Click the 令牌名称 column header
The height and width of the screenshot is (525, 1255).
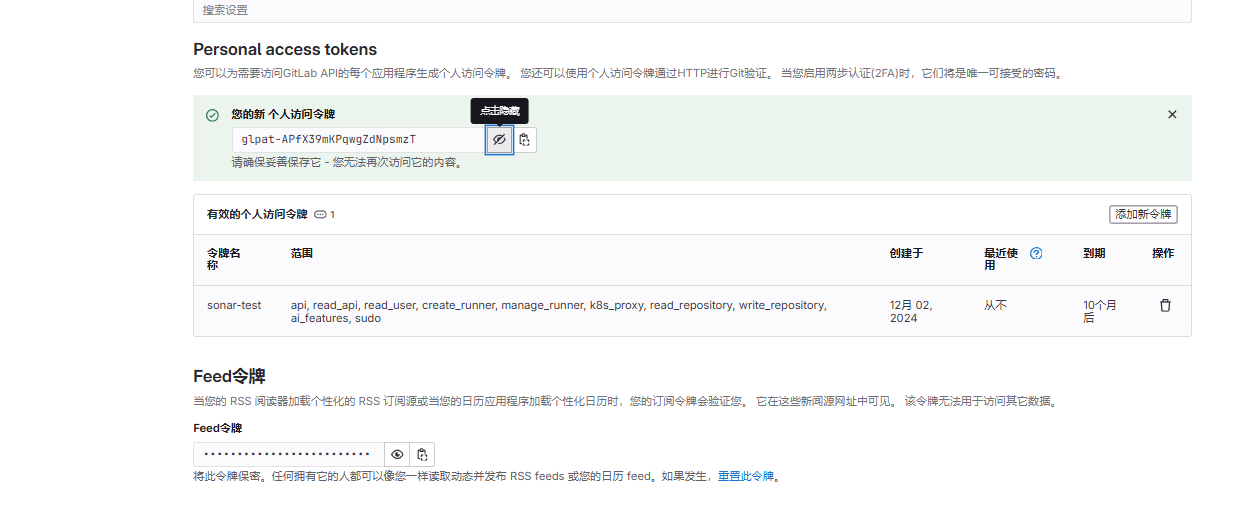point(224,259)
